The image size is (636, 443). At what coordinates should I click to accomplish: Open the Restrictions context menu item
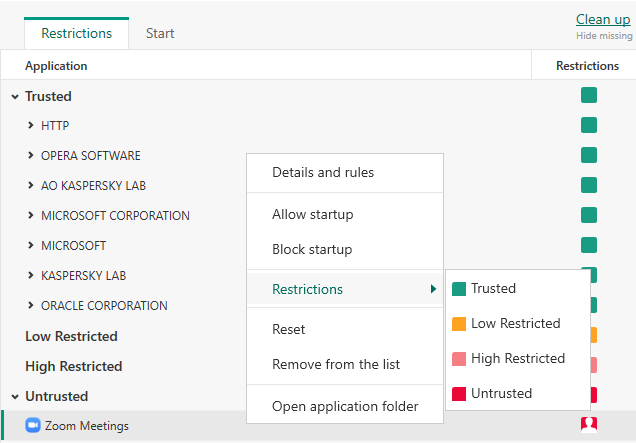coord(345,289)
